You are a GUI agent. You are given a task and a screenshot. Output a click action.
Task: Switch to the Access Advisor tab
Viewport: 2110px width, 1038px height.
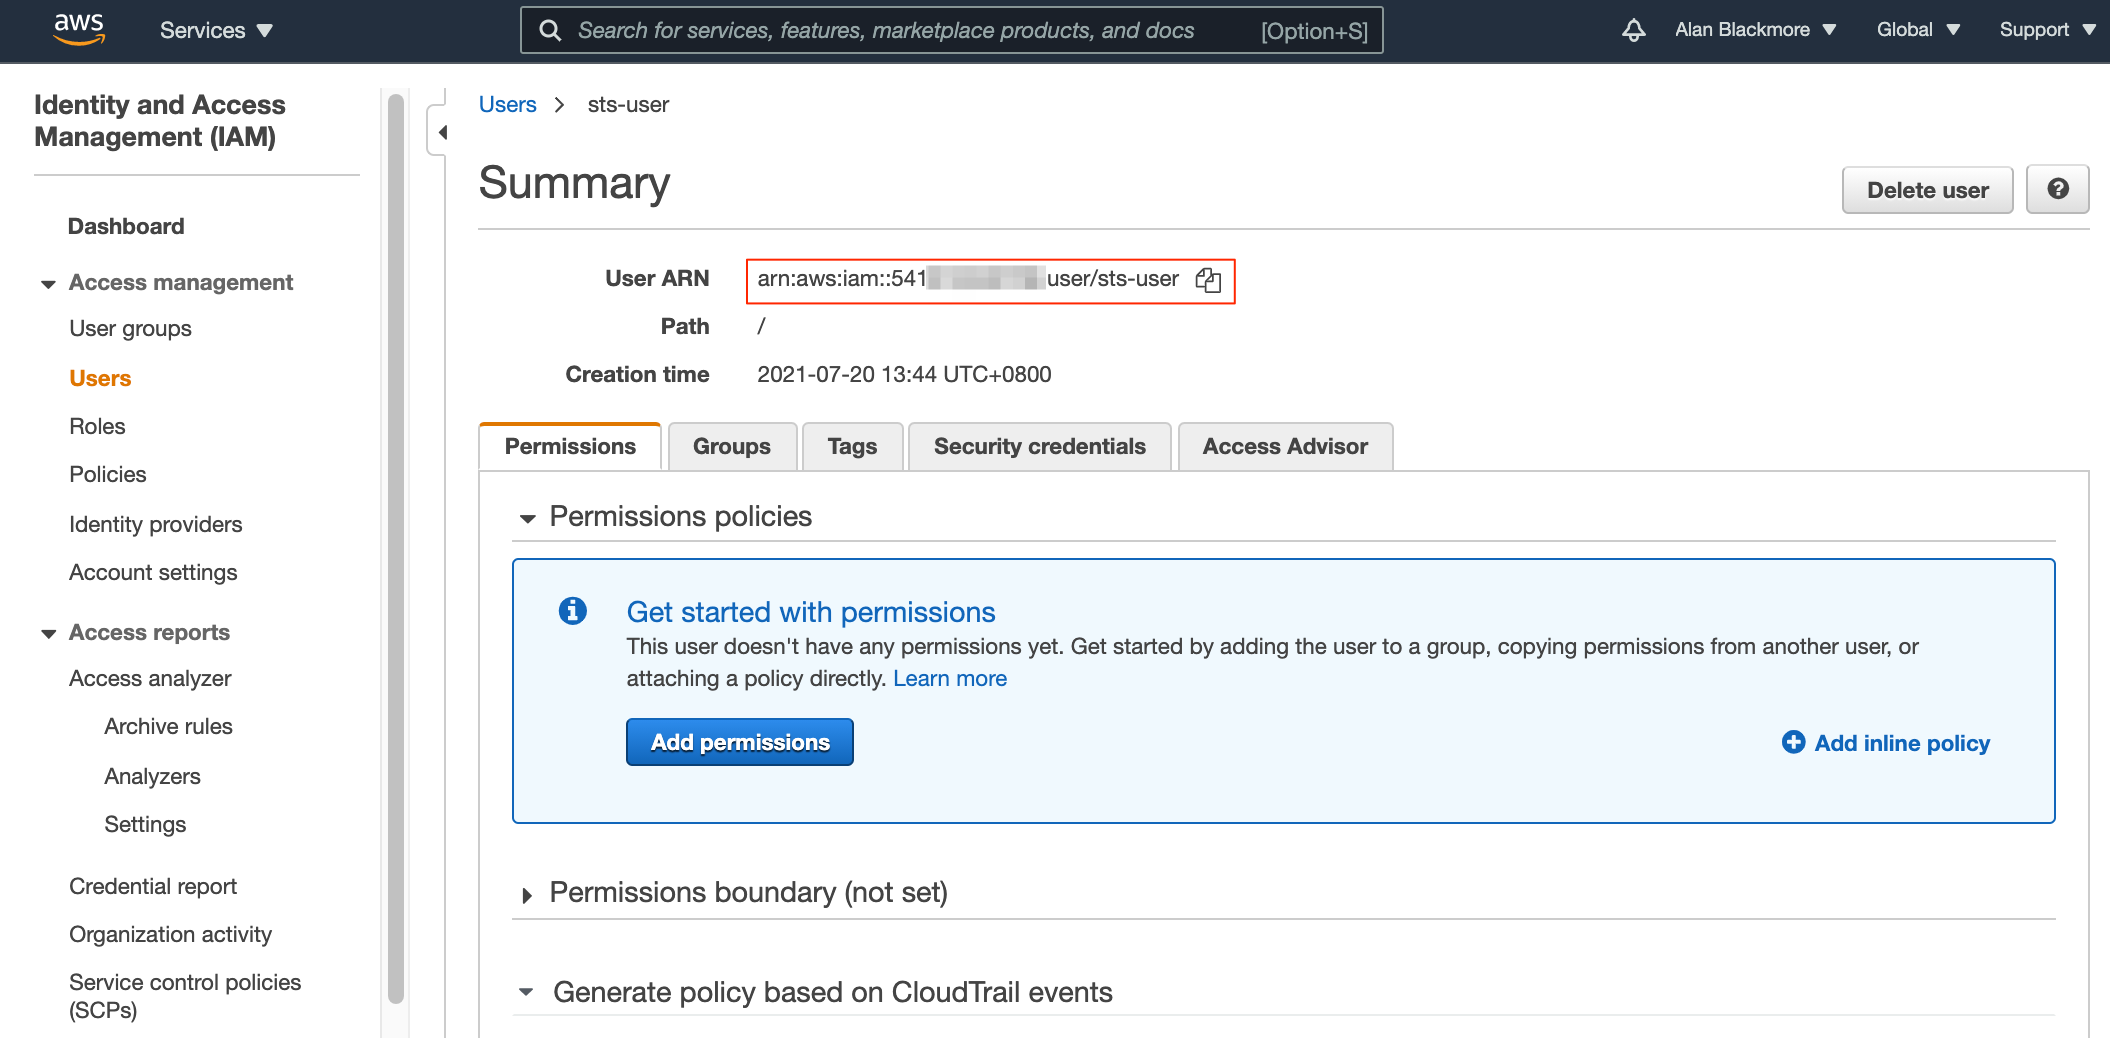(1285, 446)
